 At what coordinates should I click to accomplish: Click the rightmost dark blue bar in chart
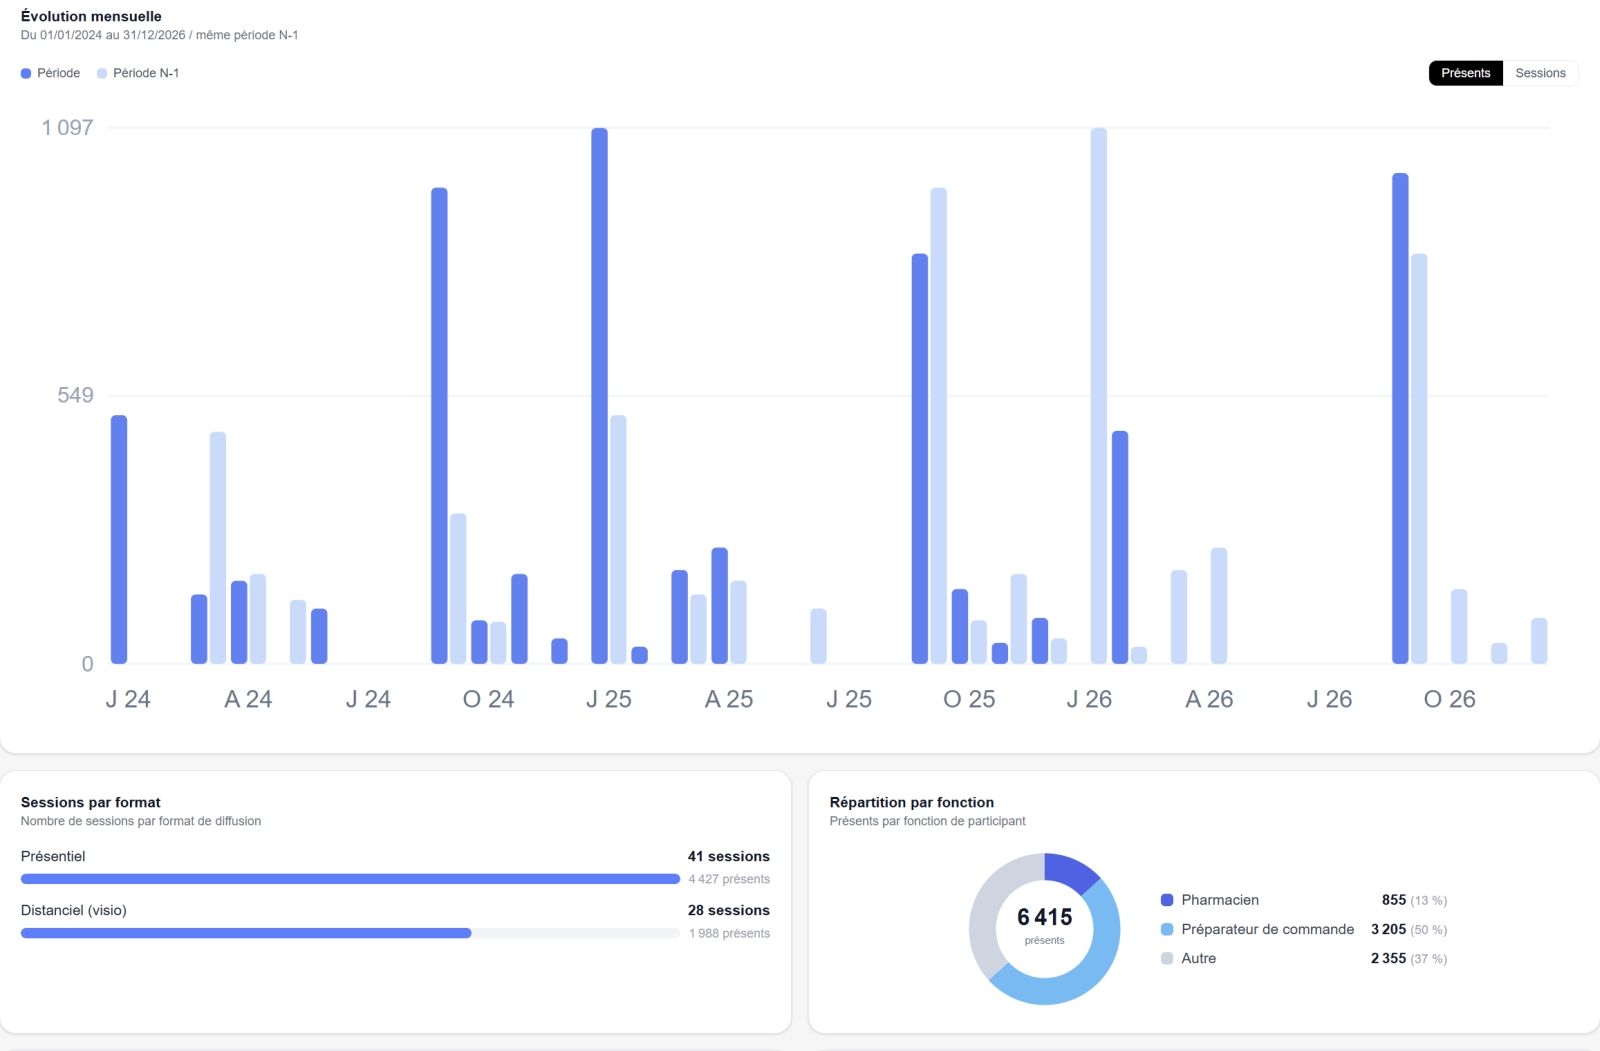[1400, 418]
